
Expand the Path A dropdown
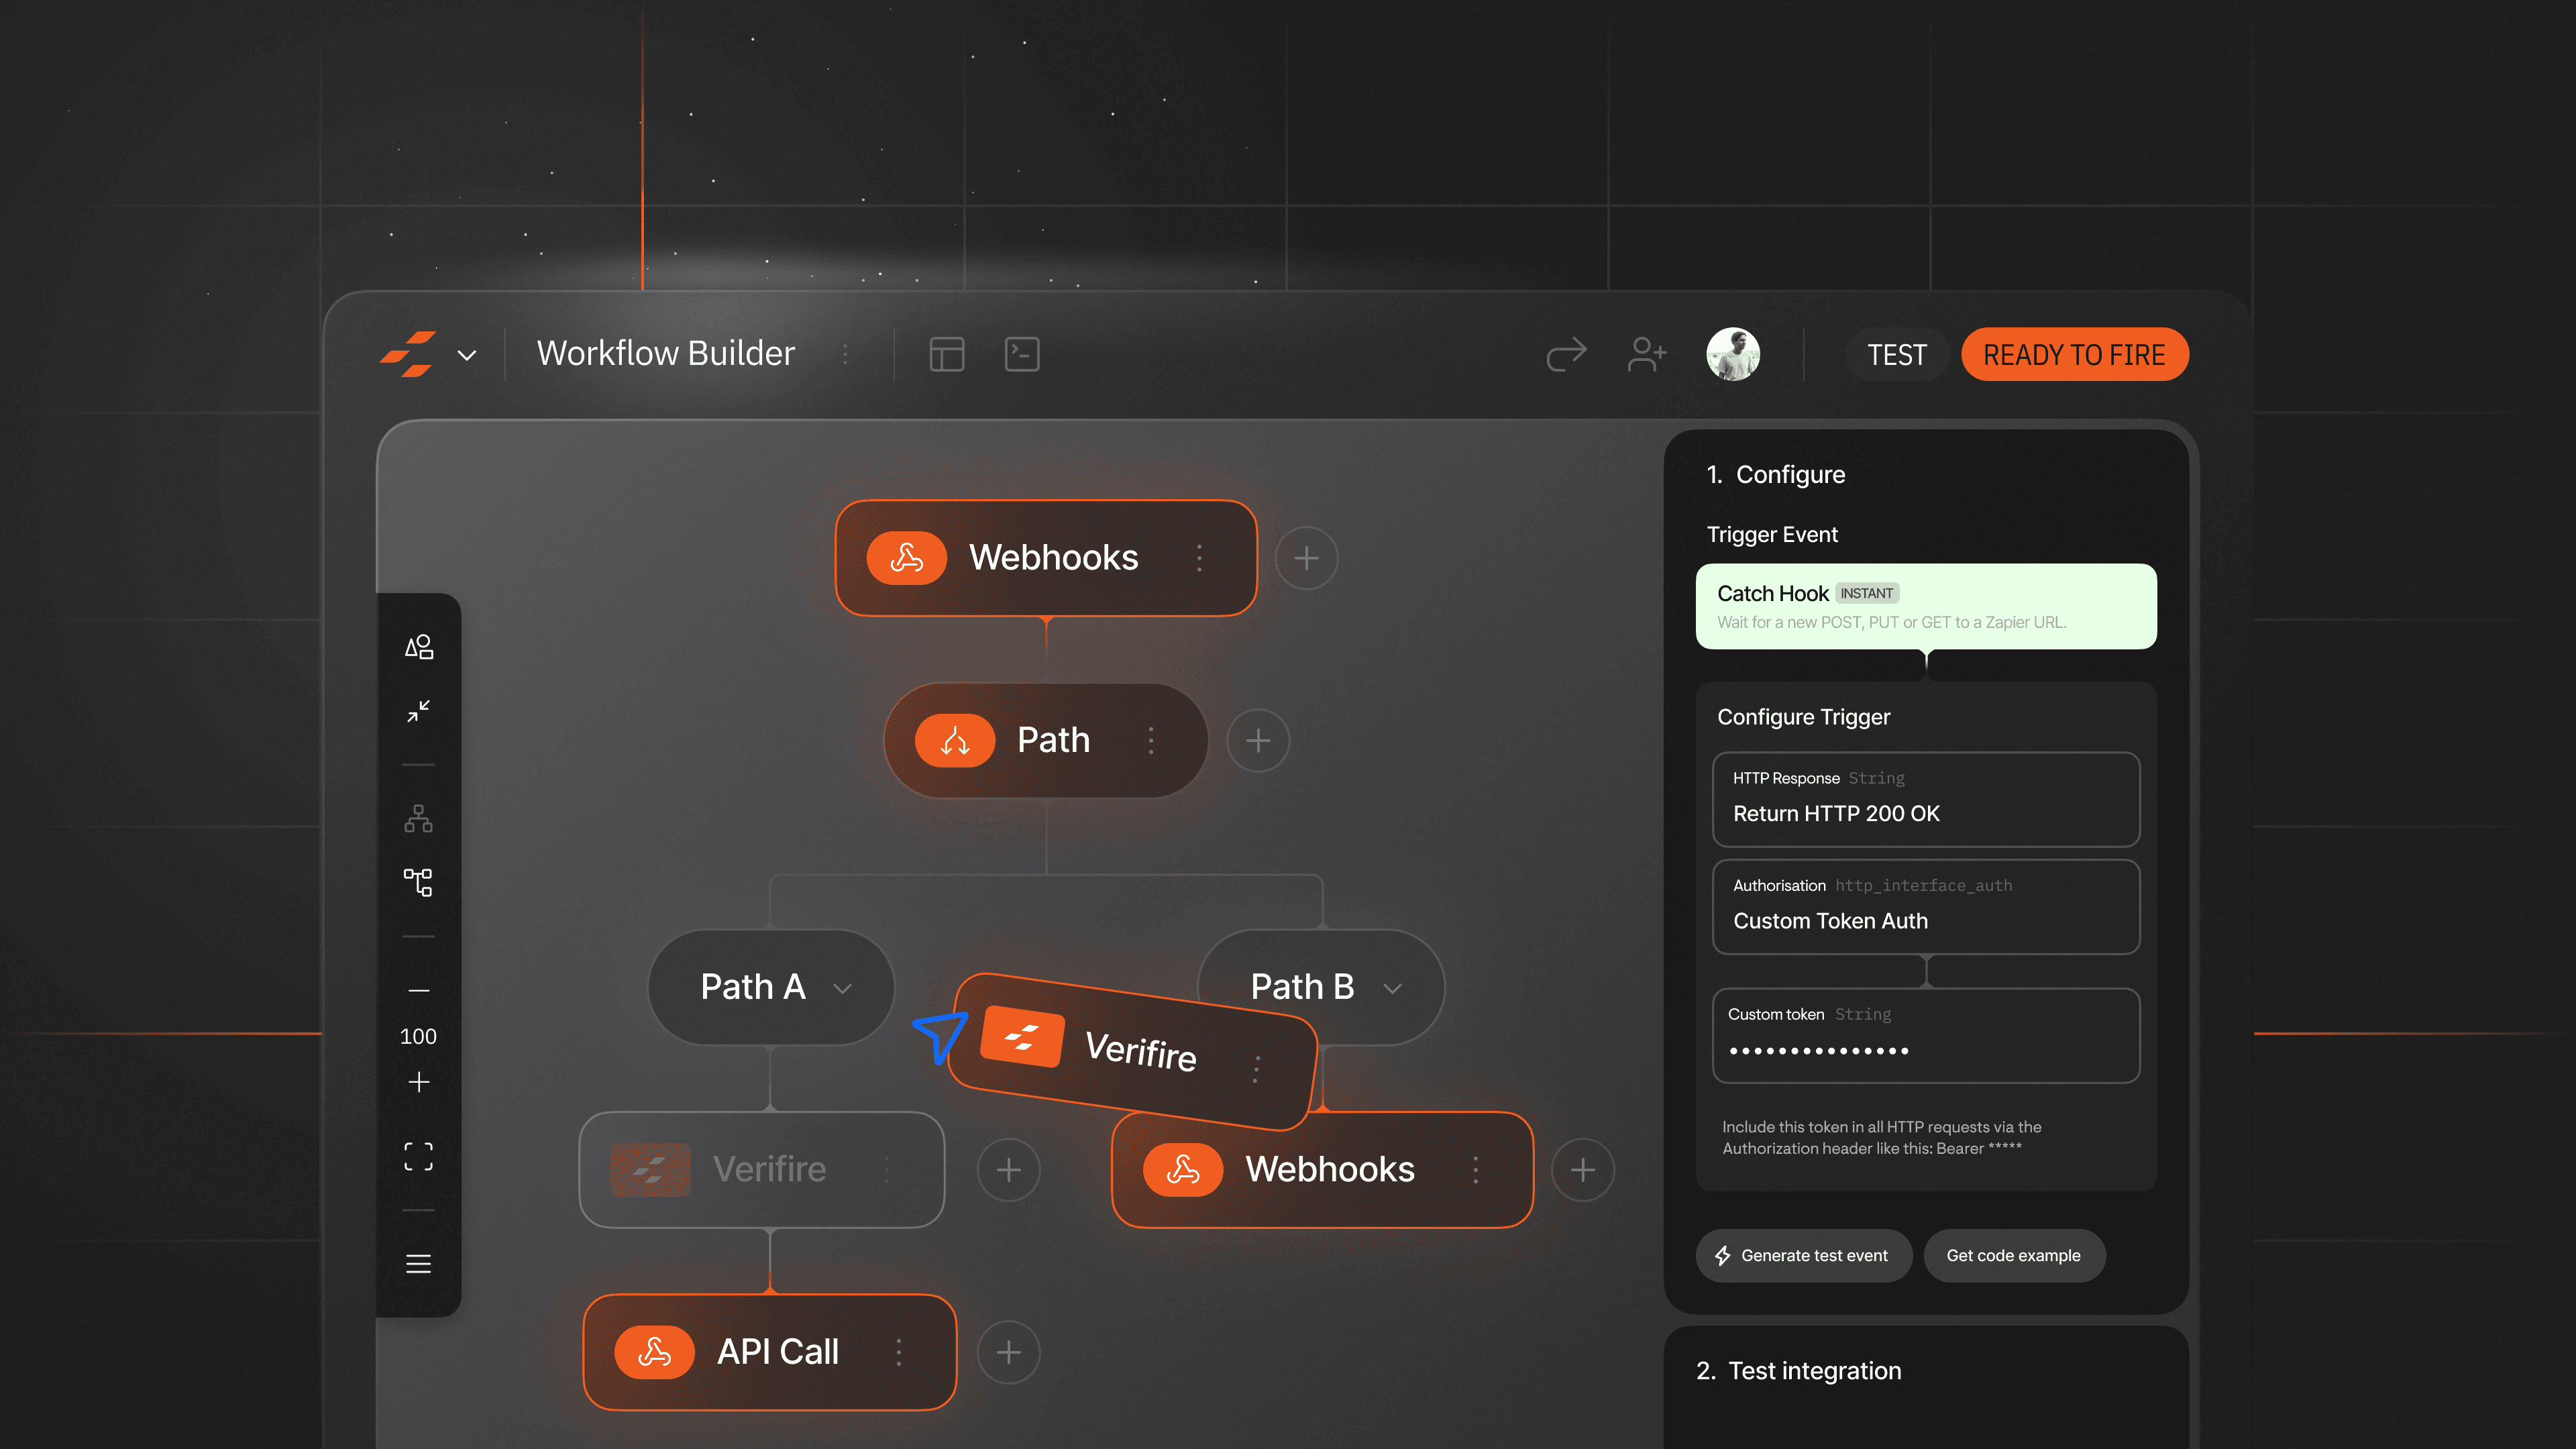[x=842, y=988]
